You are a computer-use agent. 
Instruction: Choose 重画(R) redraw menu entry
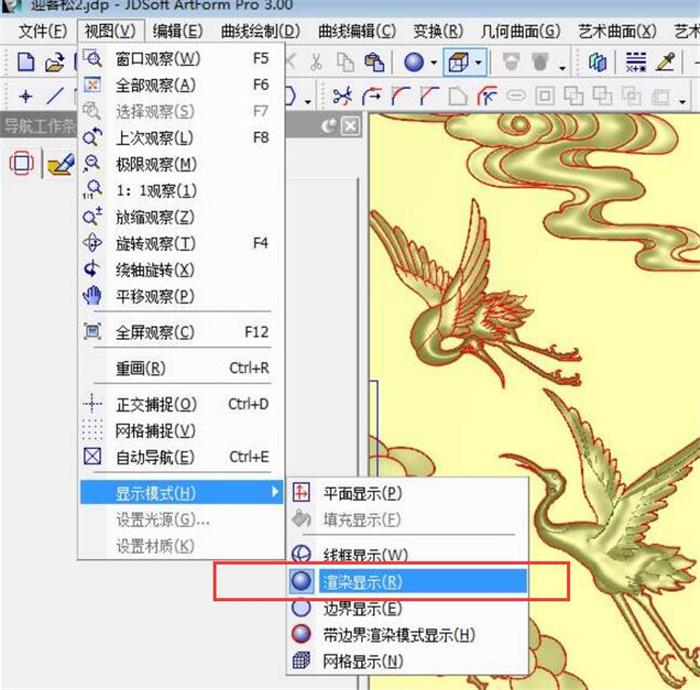click(182, 368)
